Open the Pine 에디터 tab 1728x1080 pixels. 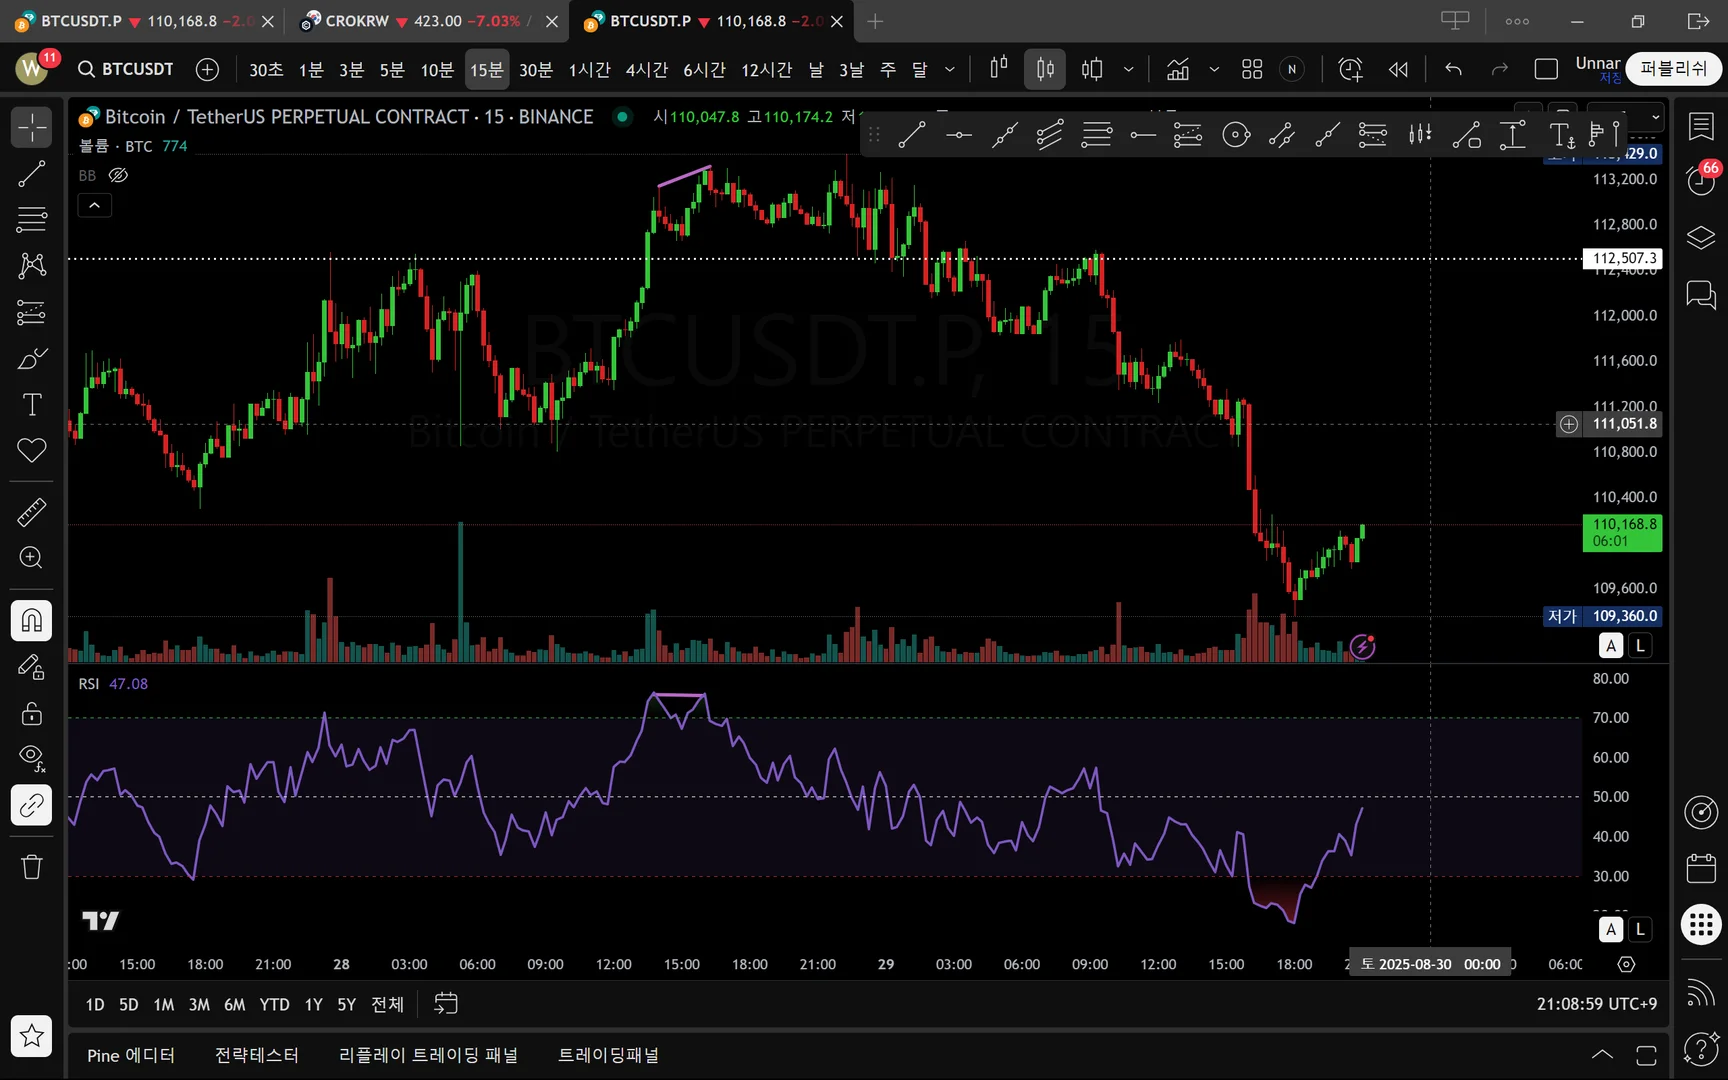click(131, 1055)
